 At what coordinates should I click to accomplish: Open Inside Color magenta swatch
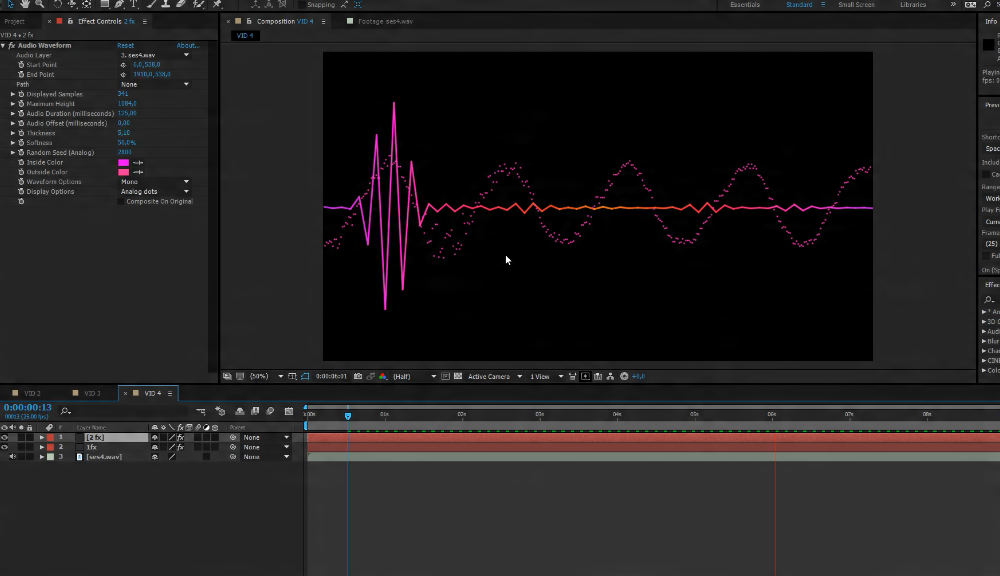pos(124,163)
